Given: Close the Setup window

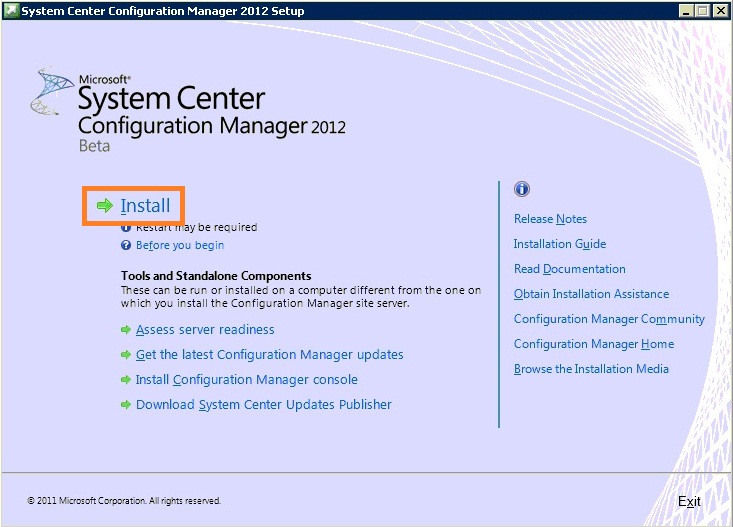Looking at the screenshot, I should (x=720, y=10).
